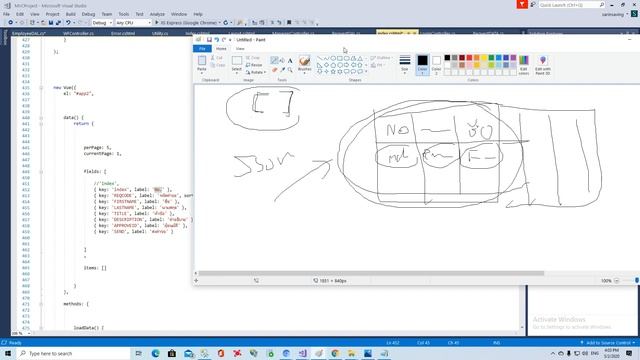This screenshot has height=360, width=640.
Task: Click Save in Paint quick access toolbar
Action: click(x=209, y=40)
